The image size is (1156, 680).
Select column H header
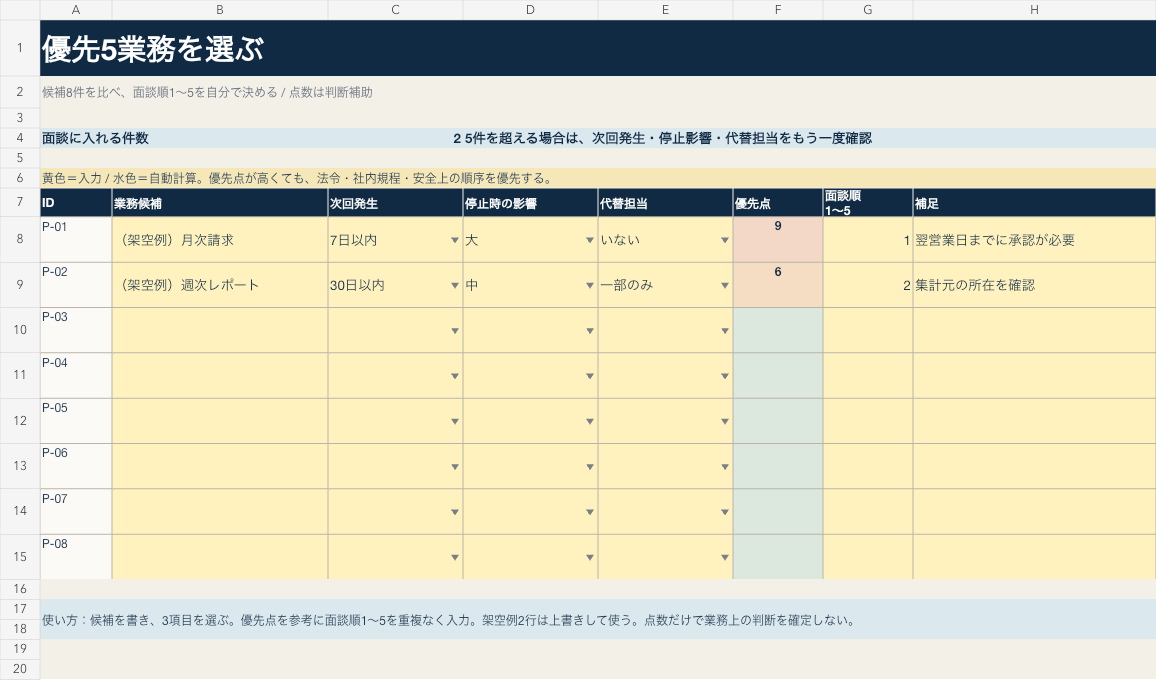(x=1034, y=10)
